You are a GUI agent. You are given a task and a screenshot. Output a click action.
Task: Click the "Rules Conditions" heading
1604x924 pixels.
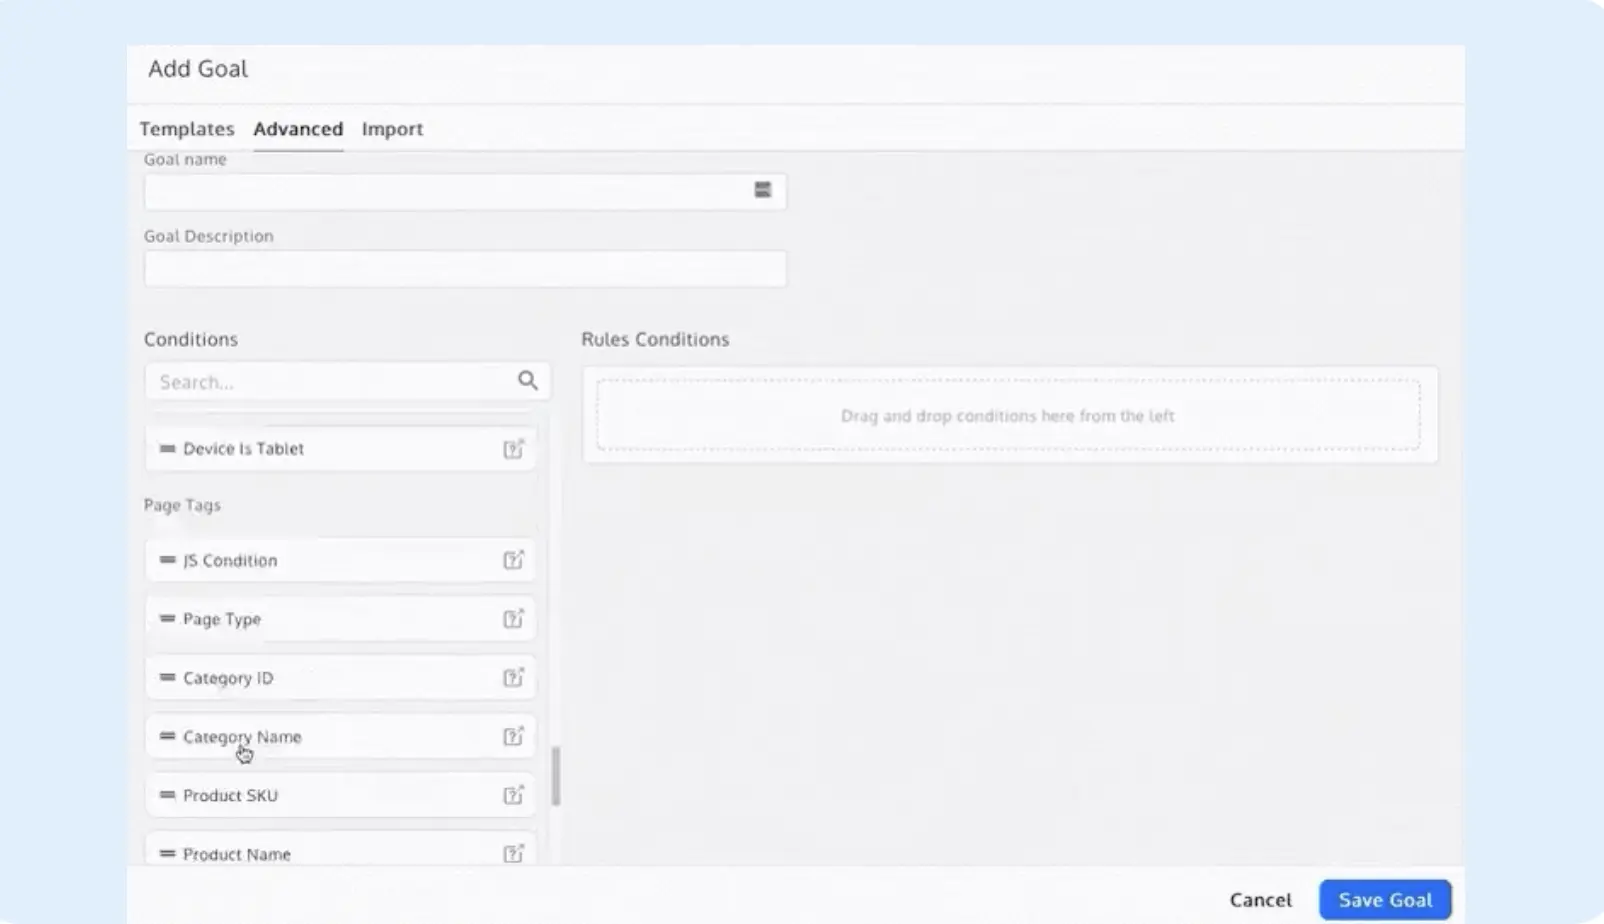tap(655, 339)
